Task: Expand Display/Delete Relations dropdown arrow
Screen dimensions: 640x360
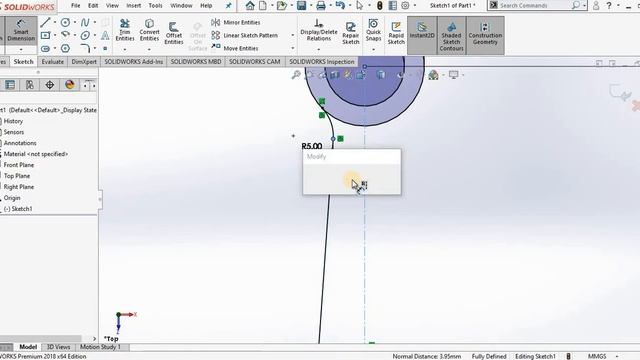Action: [319, 49]
